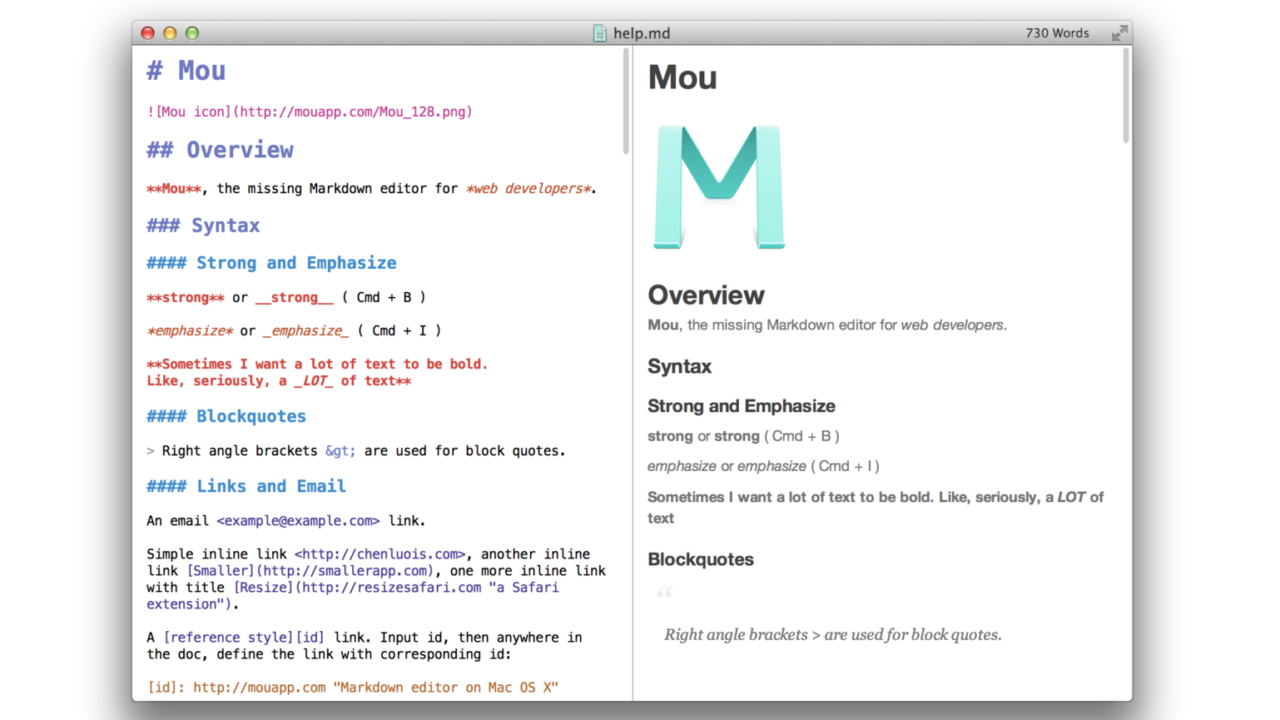1280x720 pixels.
Task: Click the help.md document icon in title bar
Action: tap(600, 33)
